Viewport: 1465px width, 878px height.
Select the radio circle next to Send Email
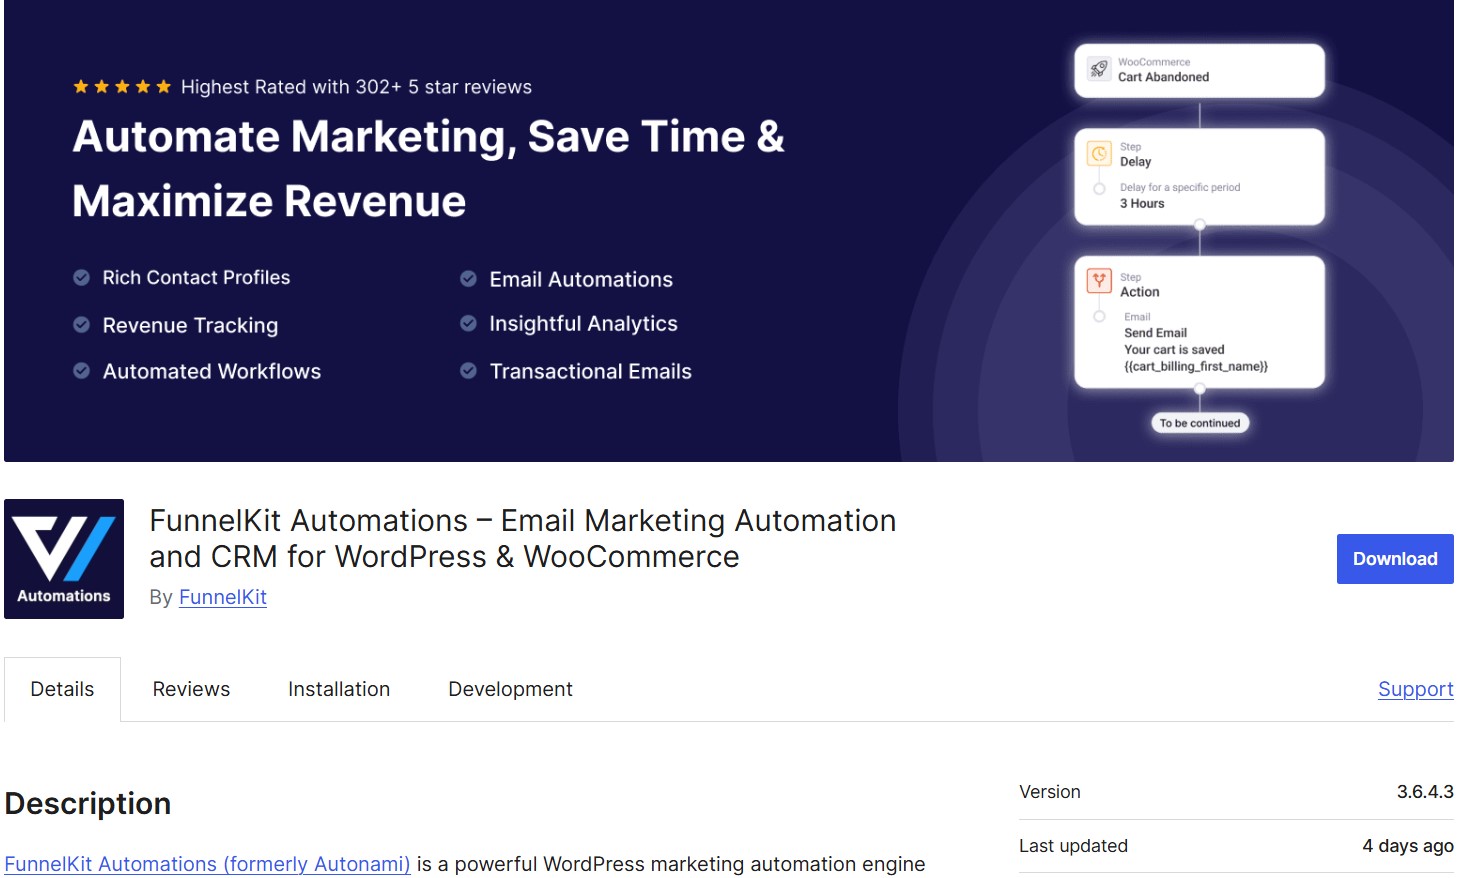(x=1099, y=317)
